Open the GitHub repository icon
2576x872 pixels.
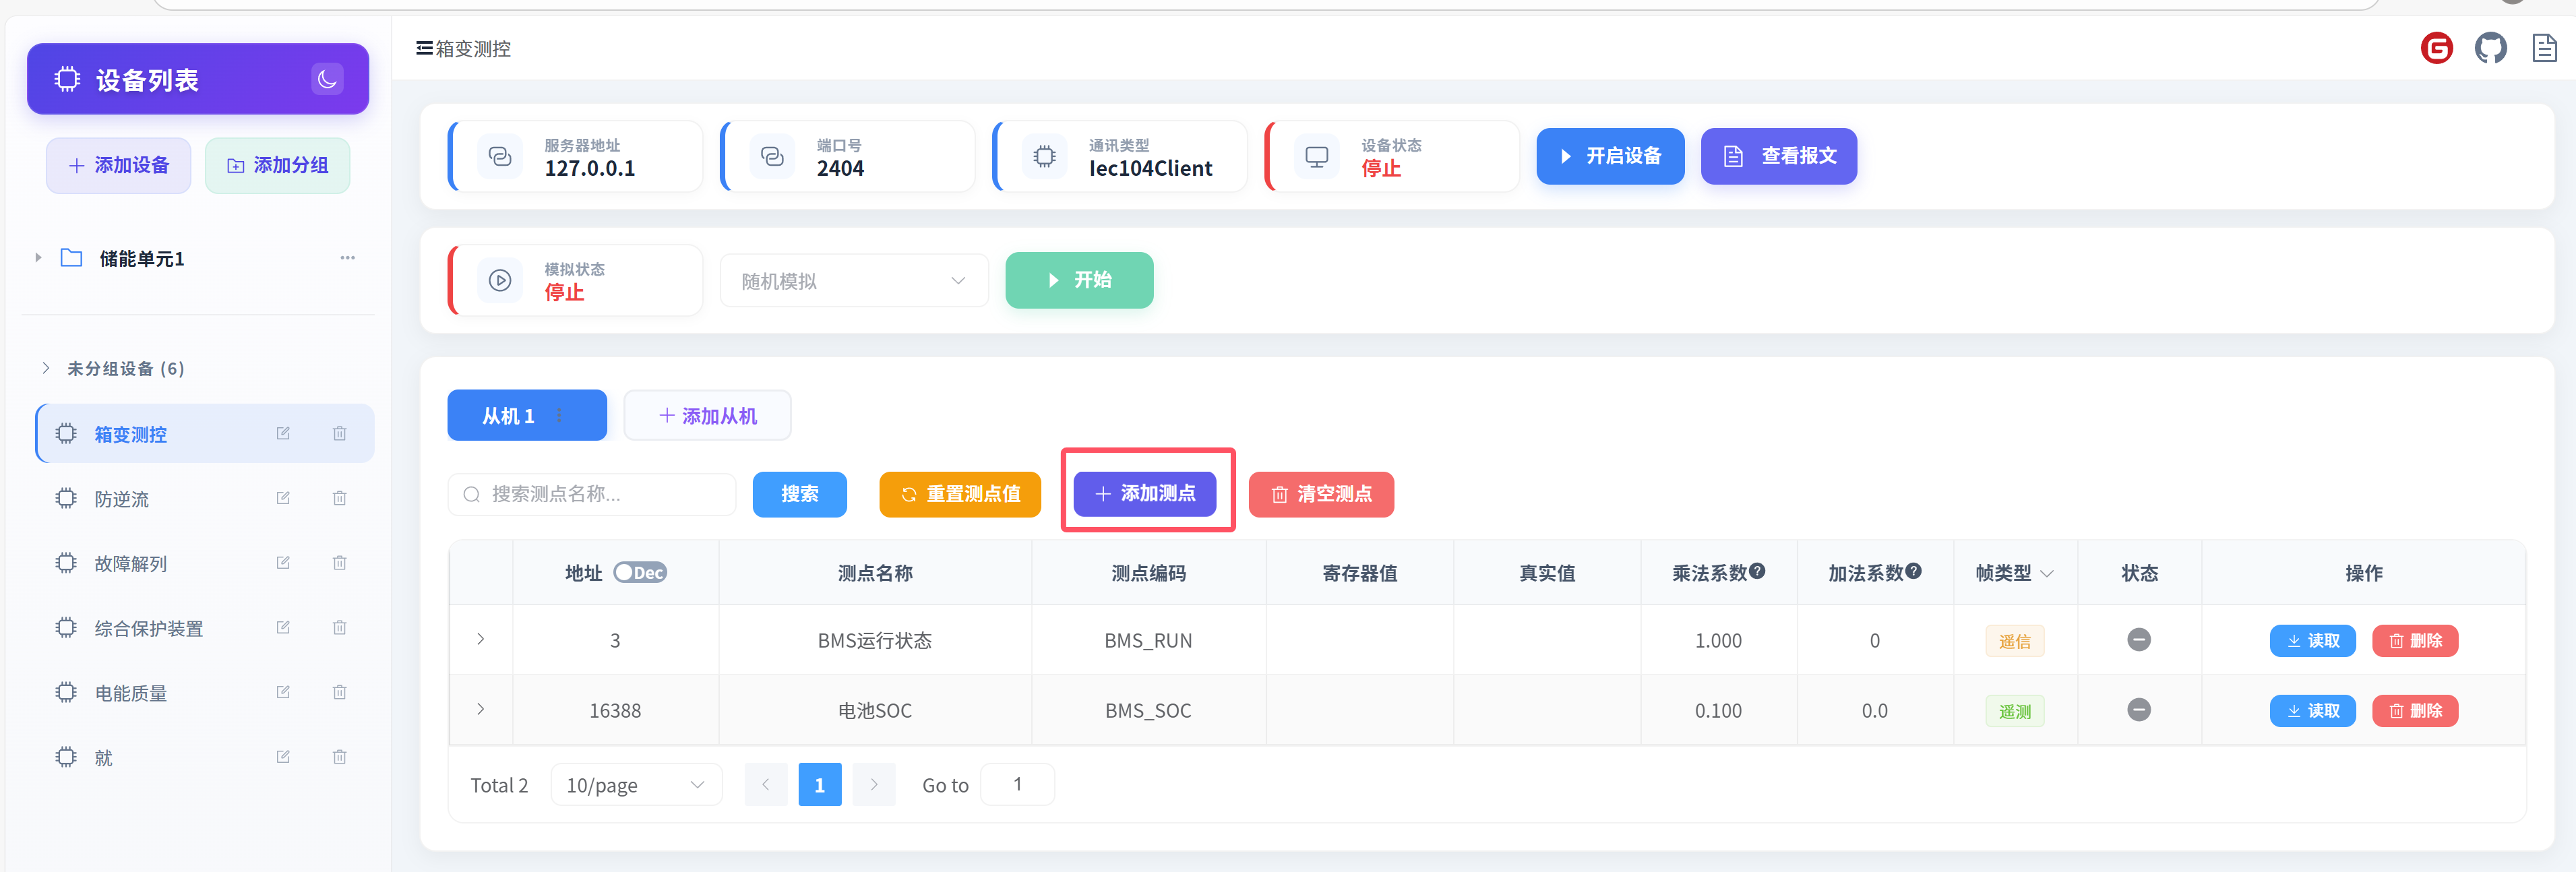(x=2490, y=48)
